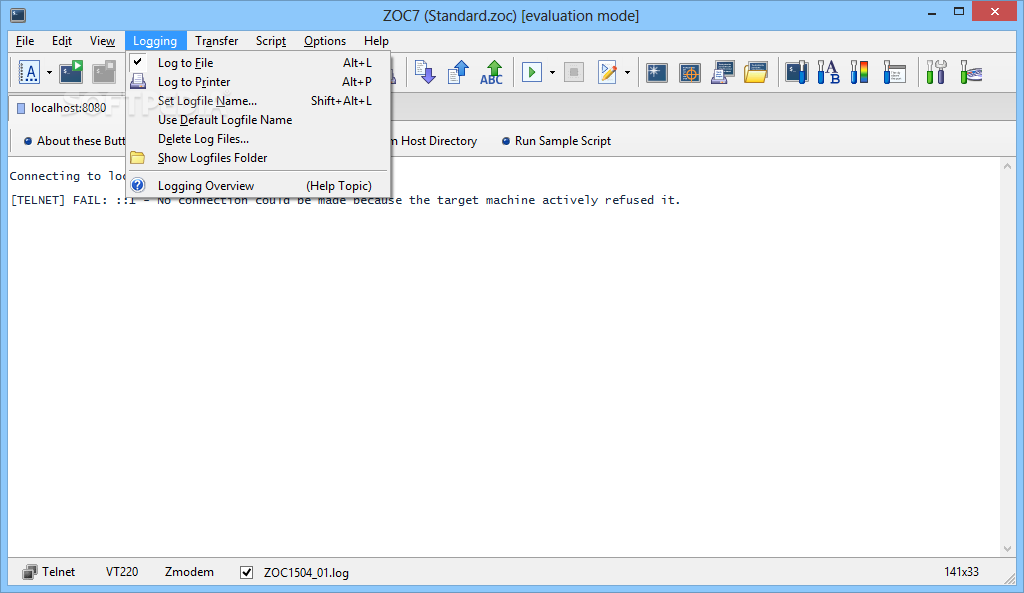
Task: Open the Logging Overview help topic
Action: pos(259,185)
